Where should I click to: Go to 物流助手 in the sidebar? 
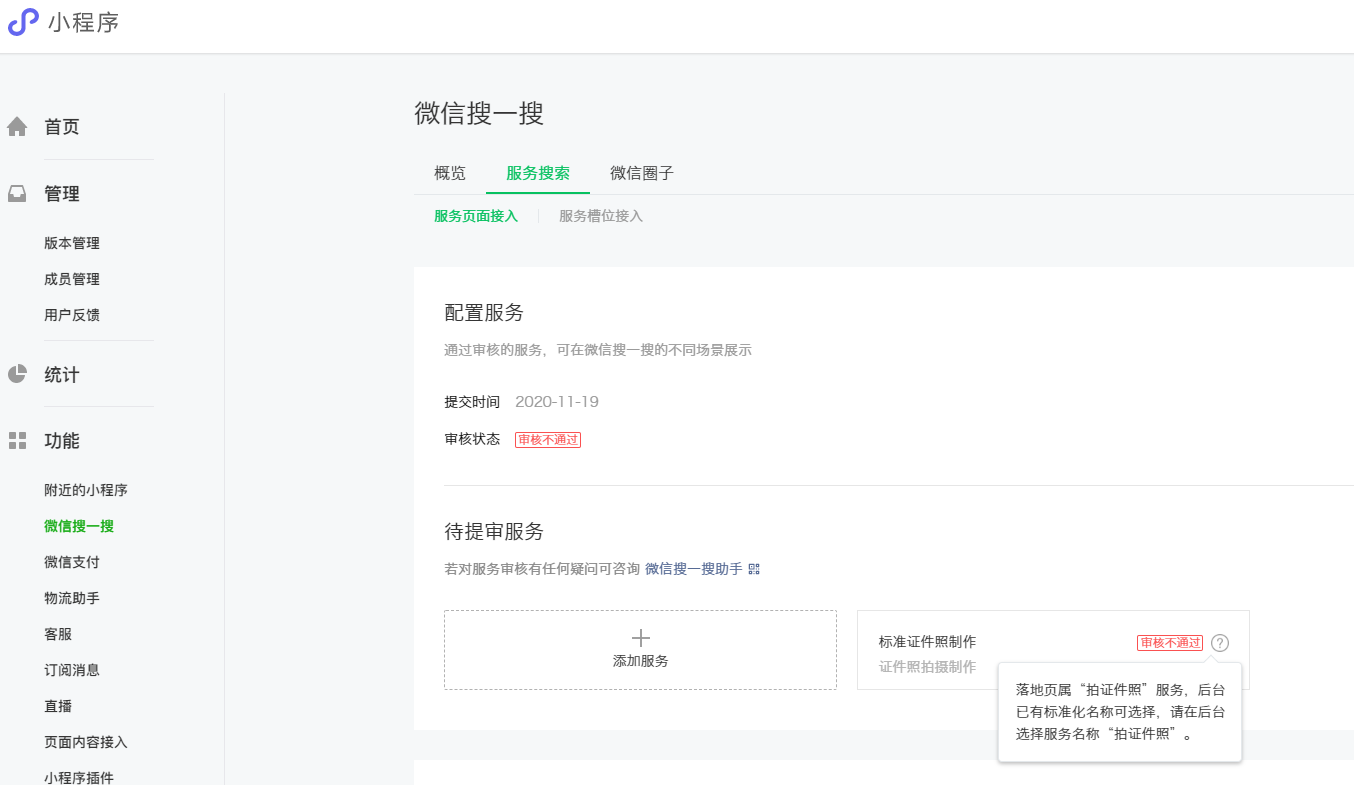pyautogui.click(x=72, y=598)
